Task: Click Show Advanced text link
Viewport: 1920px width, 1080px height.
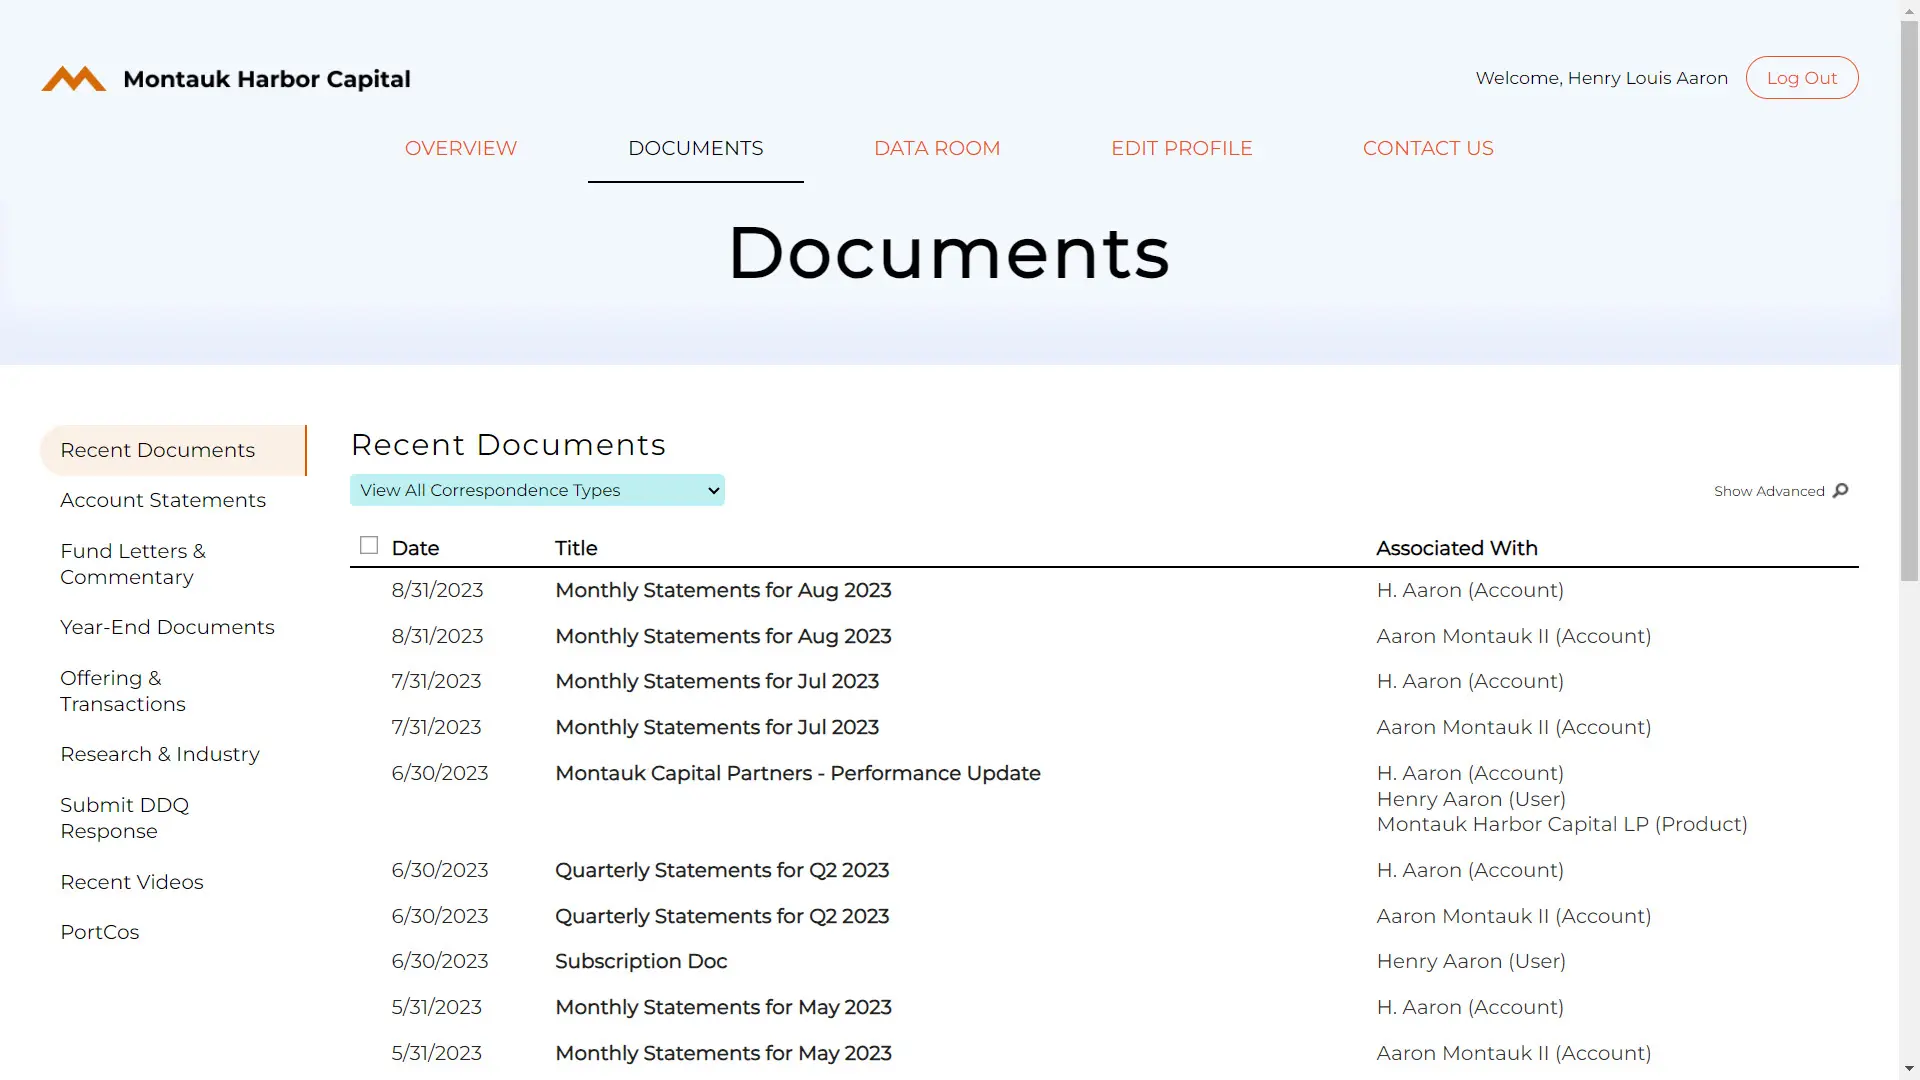Action: (1768, 491)
